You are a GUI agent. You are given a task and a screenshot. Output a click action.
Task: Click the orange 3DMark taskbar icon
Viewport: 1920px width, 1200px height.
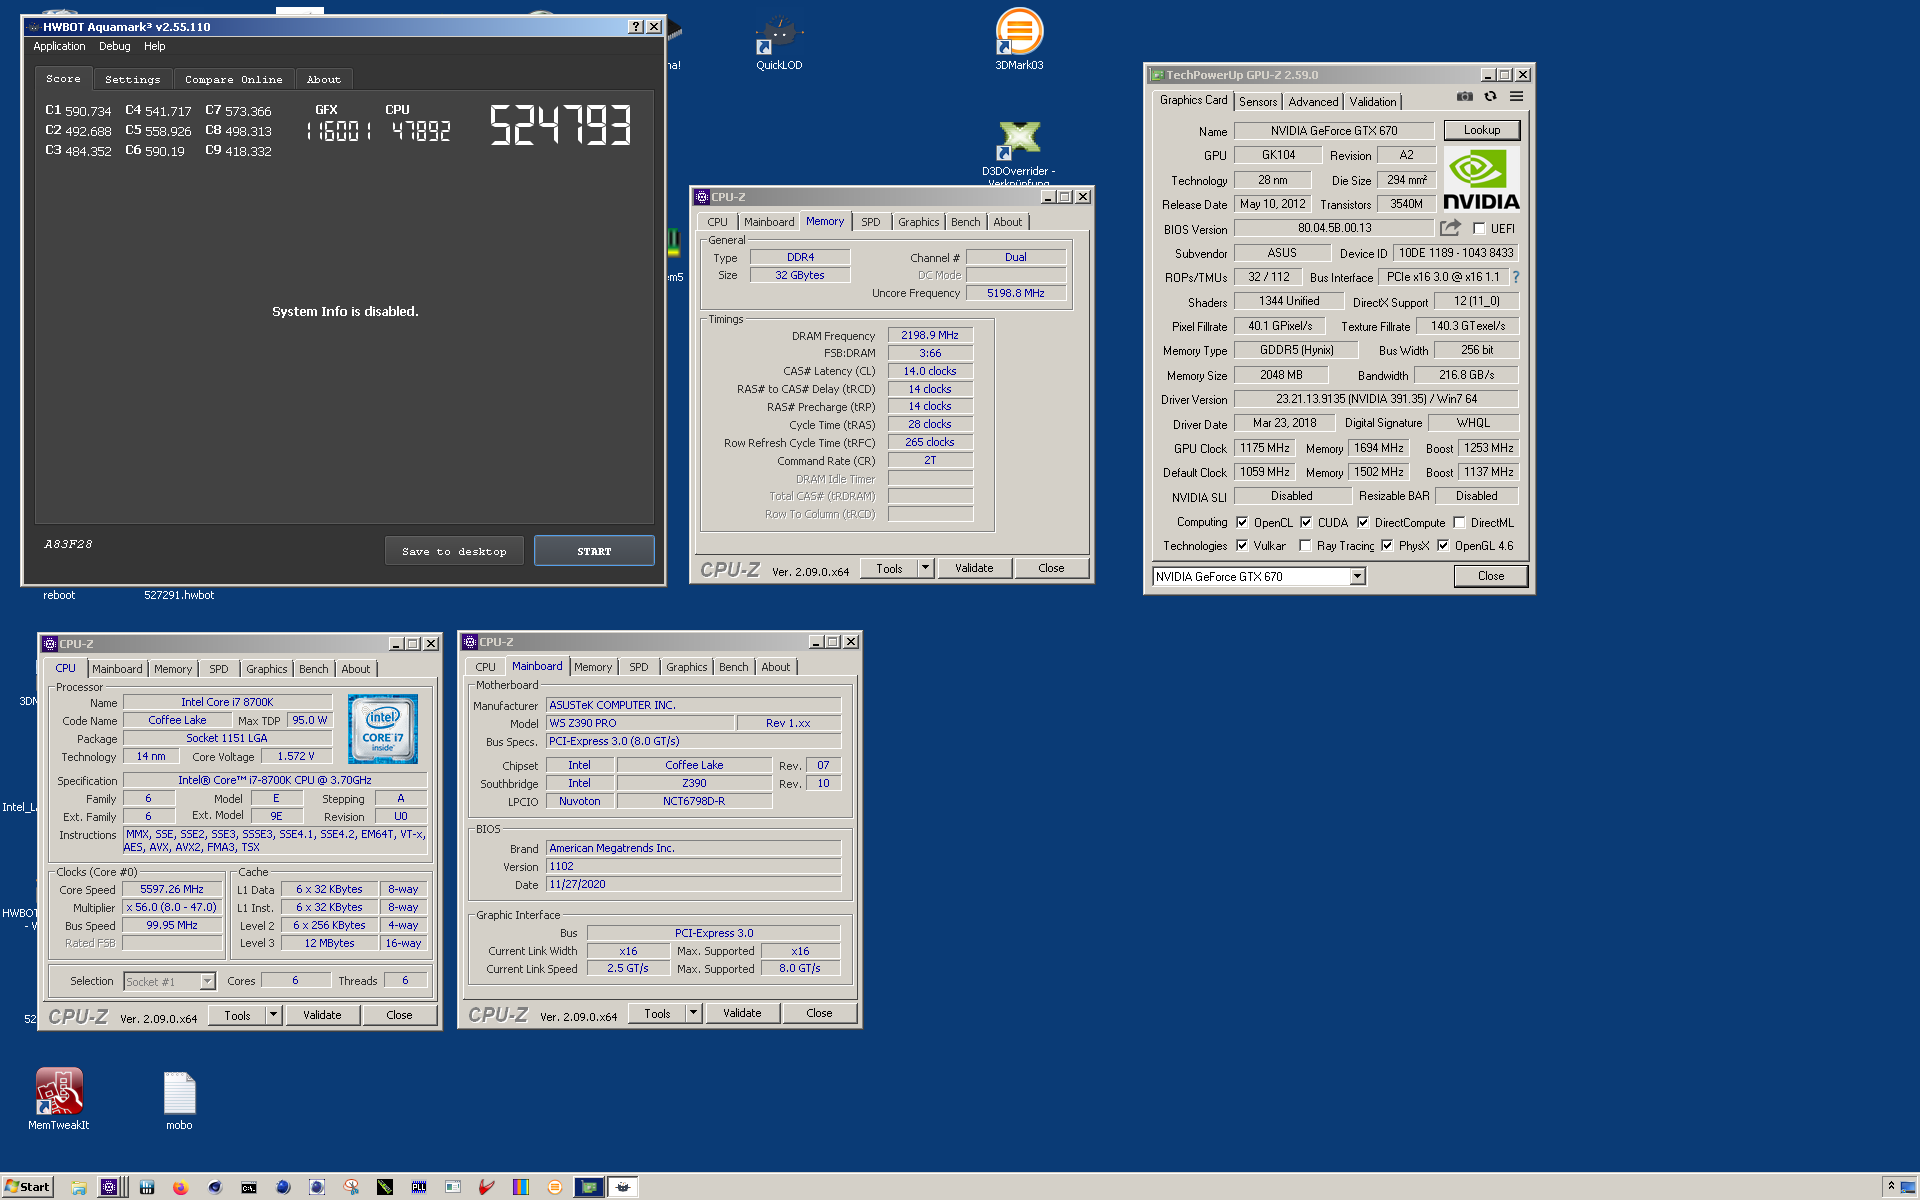click(x=554, y=1187)
